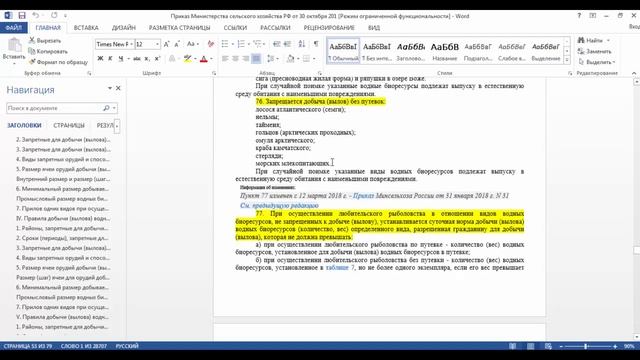This screenshot has height=360, width=640.
Task: Click the bulleted list icon
Action: [x=224, y=44]
